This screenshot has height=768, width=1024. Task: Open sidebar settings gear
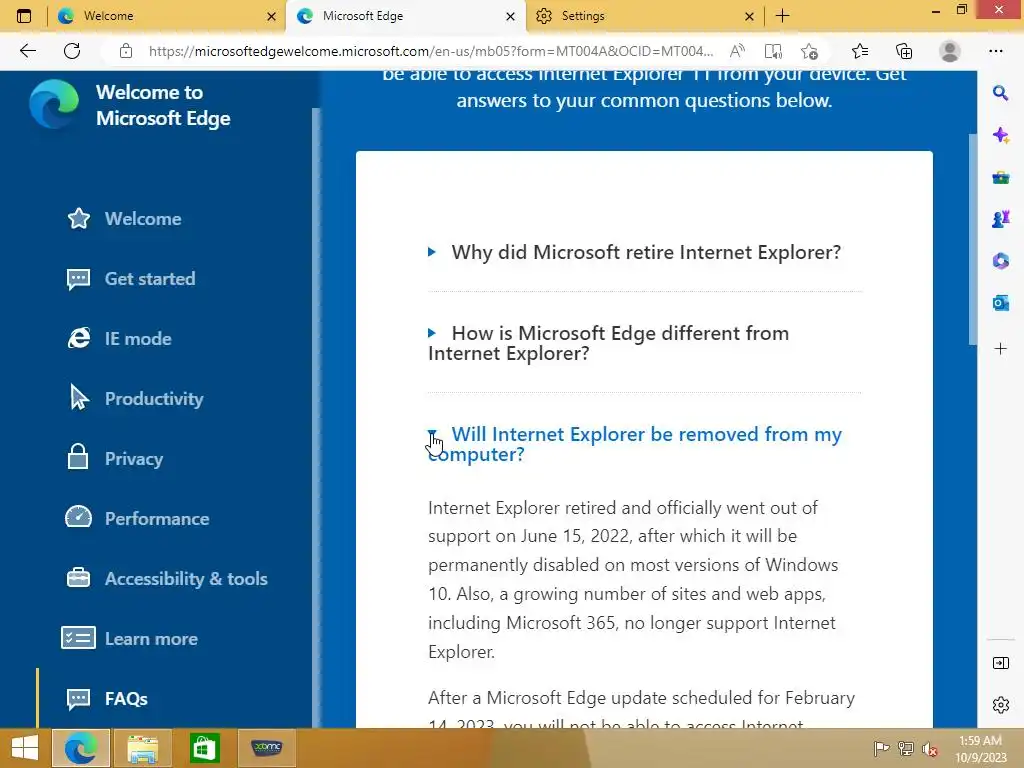tap(1000, 705)
